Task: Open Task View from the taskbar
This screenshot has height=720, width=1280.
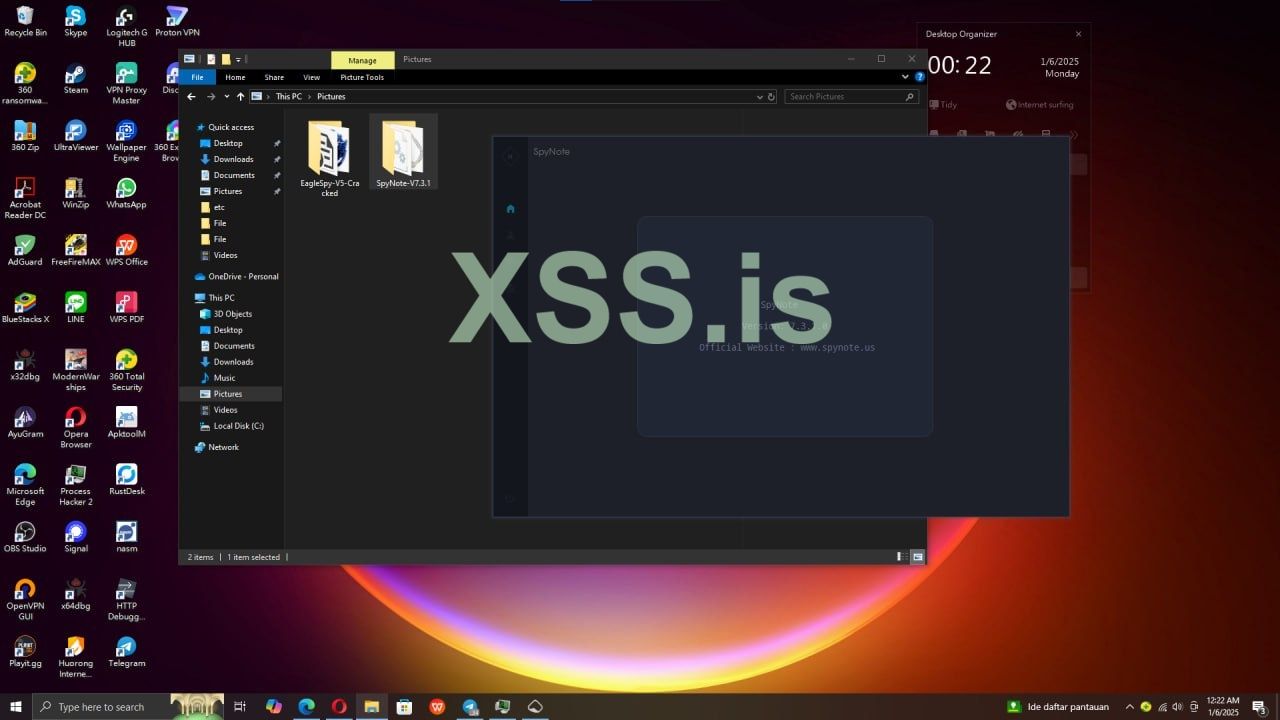Action: point(240,707)
